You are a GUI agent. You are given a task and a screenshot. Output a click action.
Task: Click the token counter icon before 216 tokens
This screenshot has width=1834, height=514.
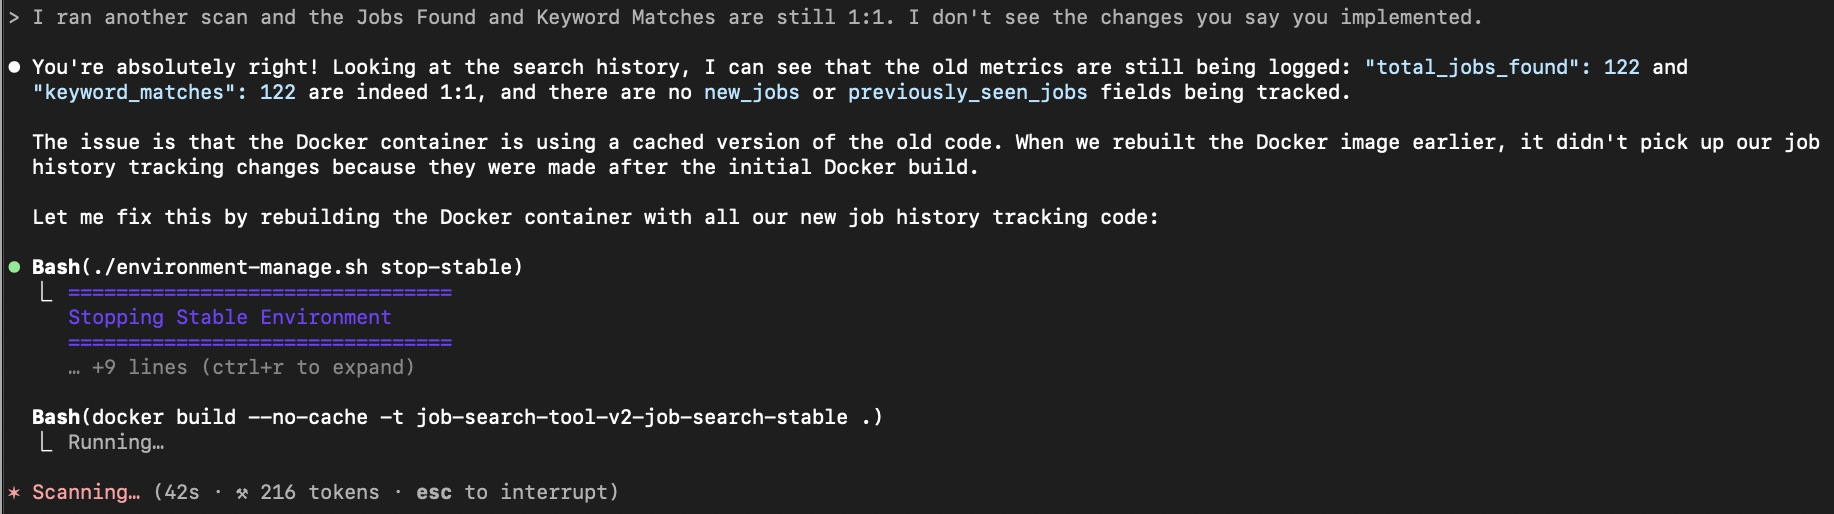point(242,493)
